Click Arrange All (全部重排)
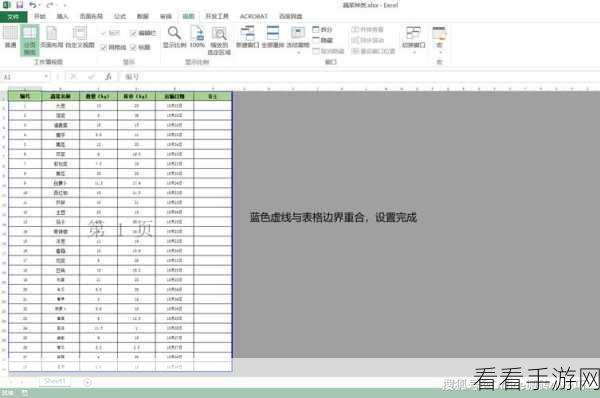Image resolution: width=600 pixels, height=398 pixels. coord(273,37)
